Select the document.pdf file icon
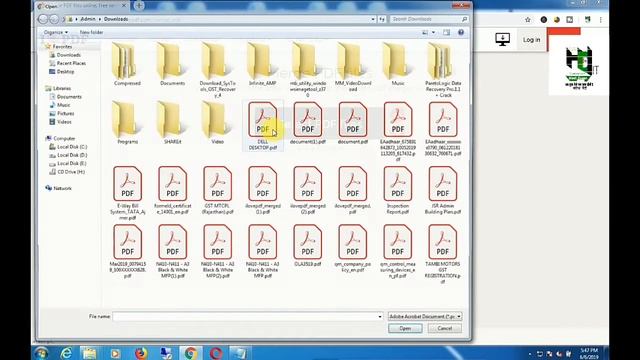This screenshot has width=640, height=360. pos(353,119)
